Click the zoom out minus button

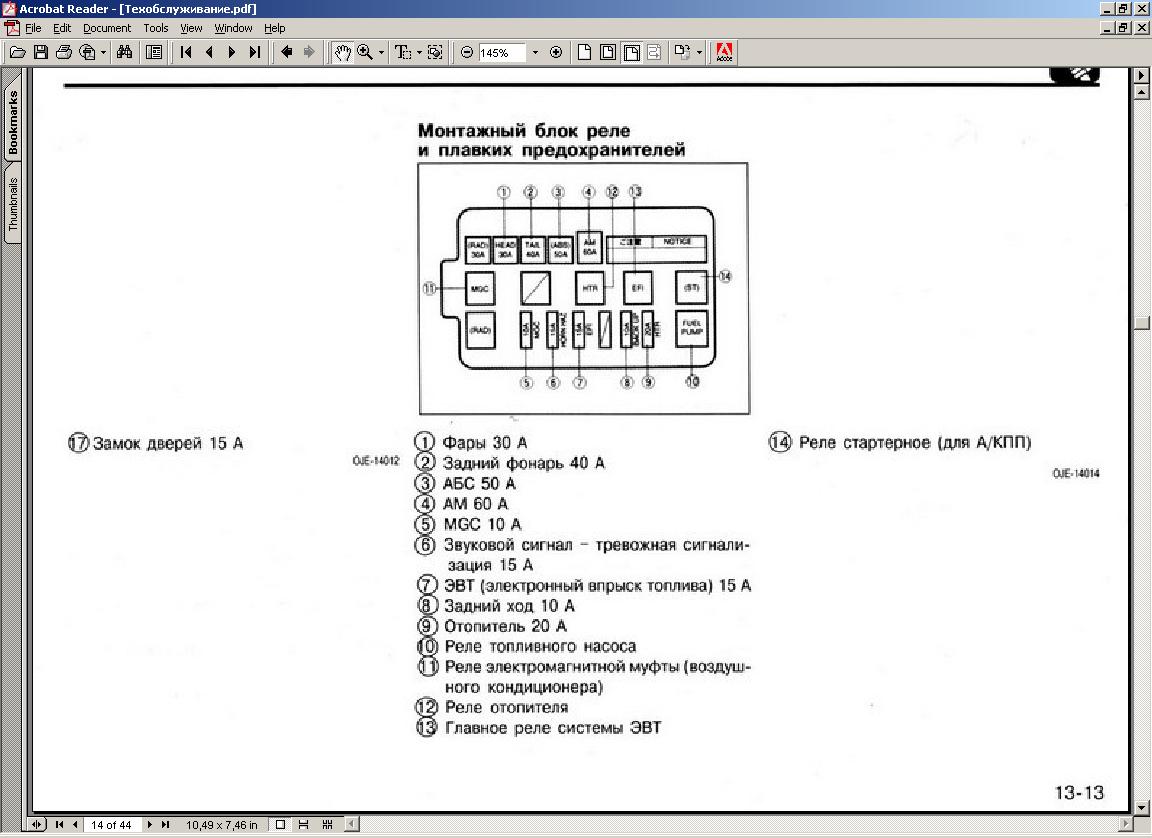[467, 52]
